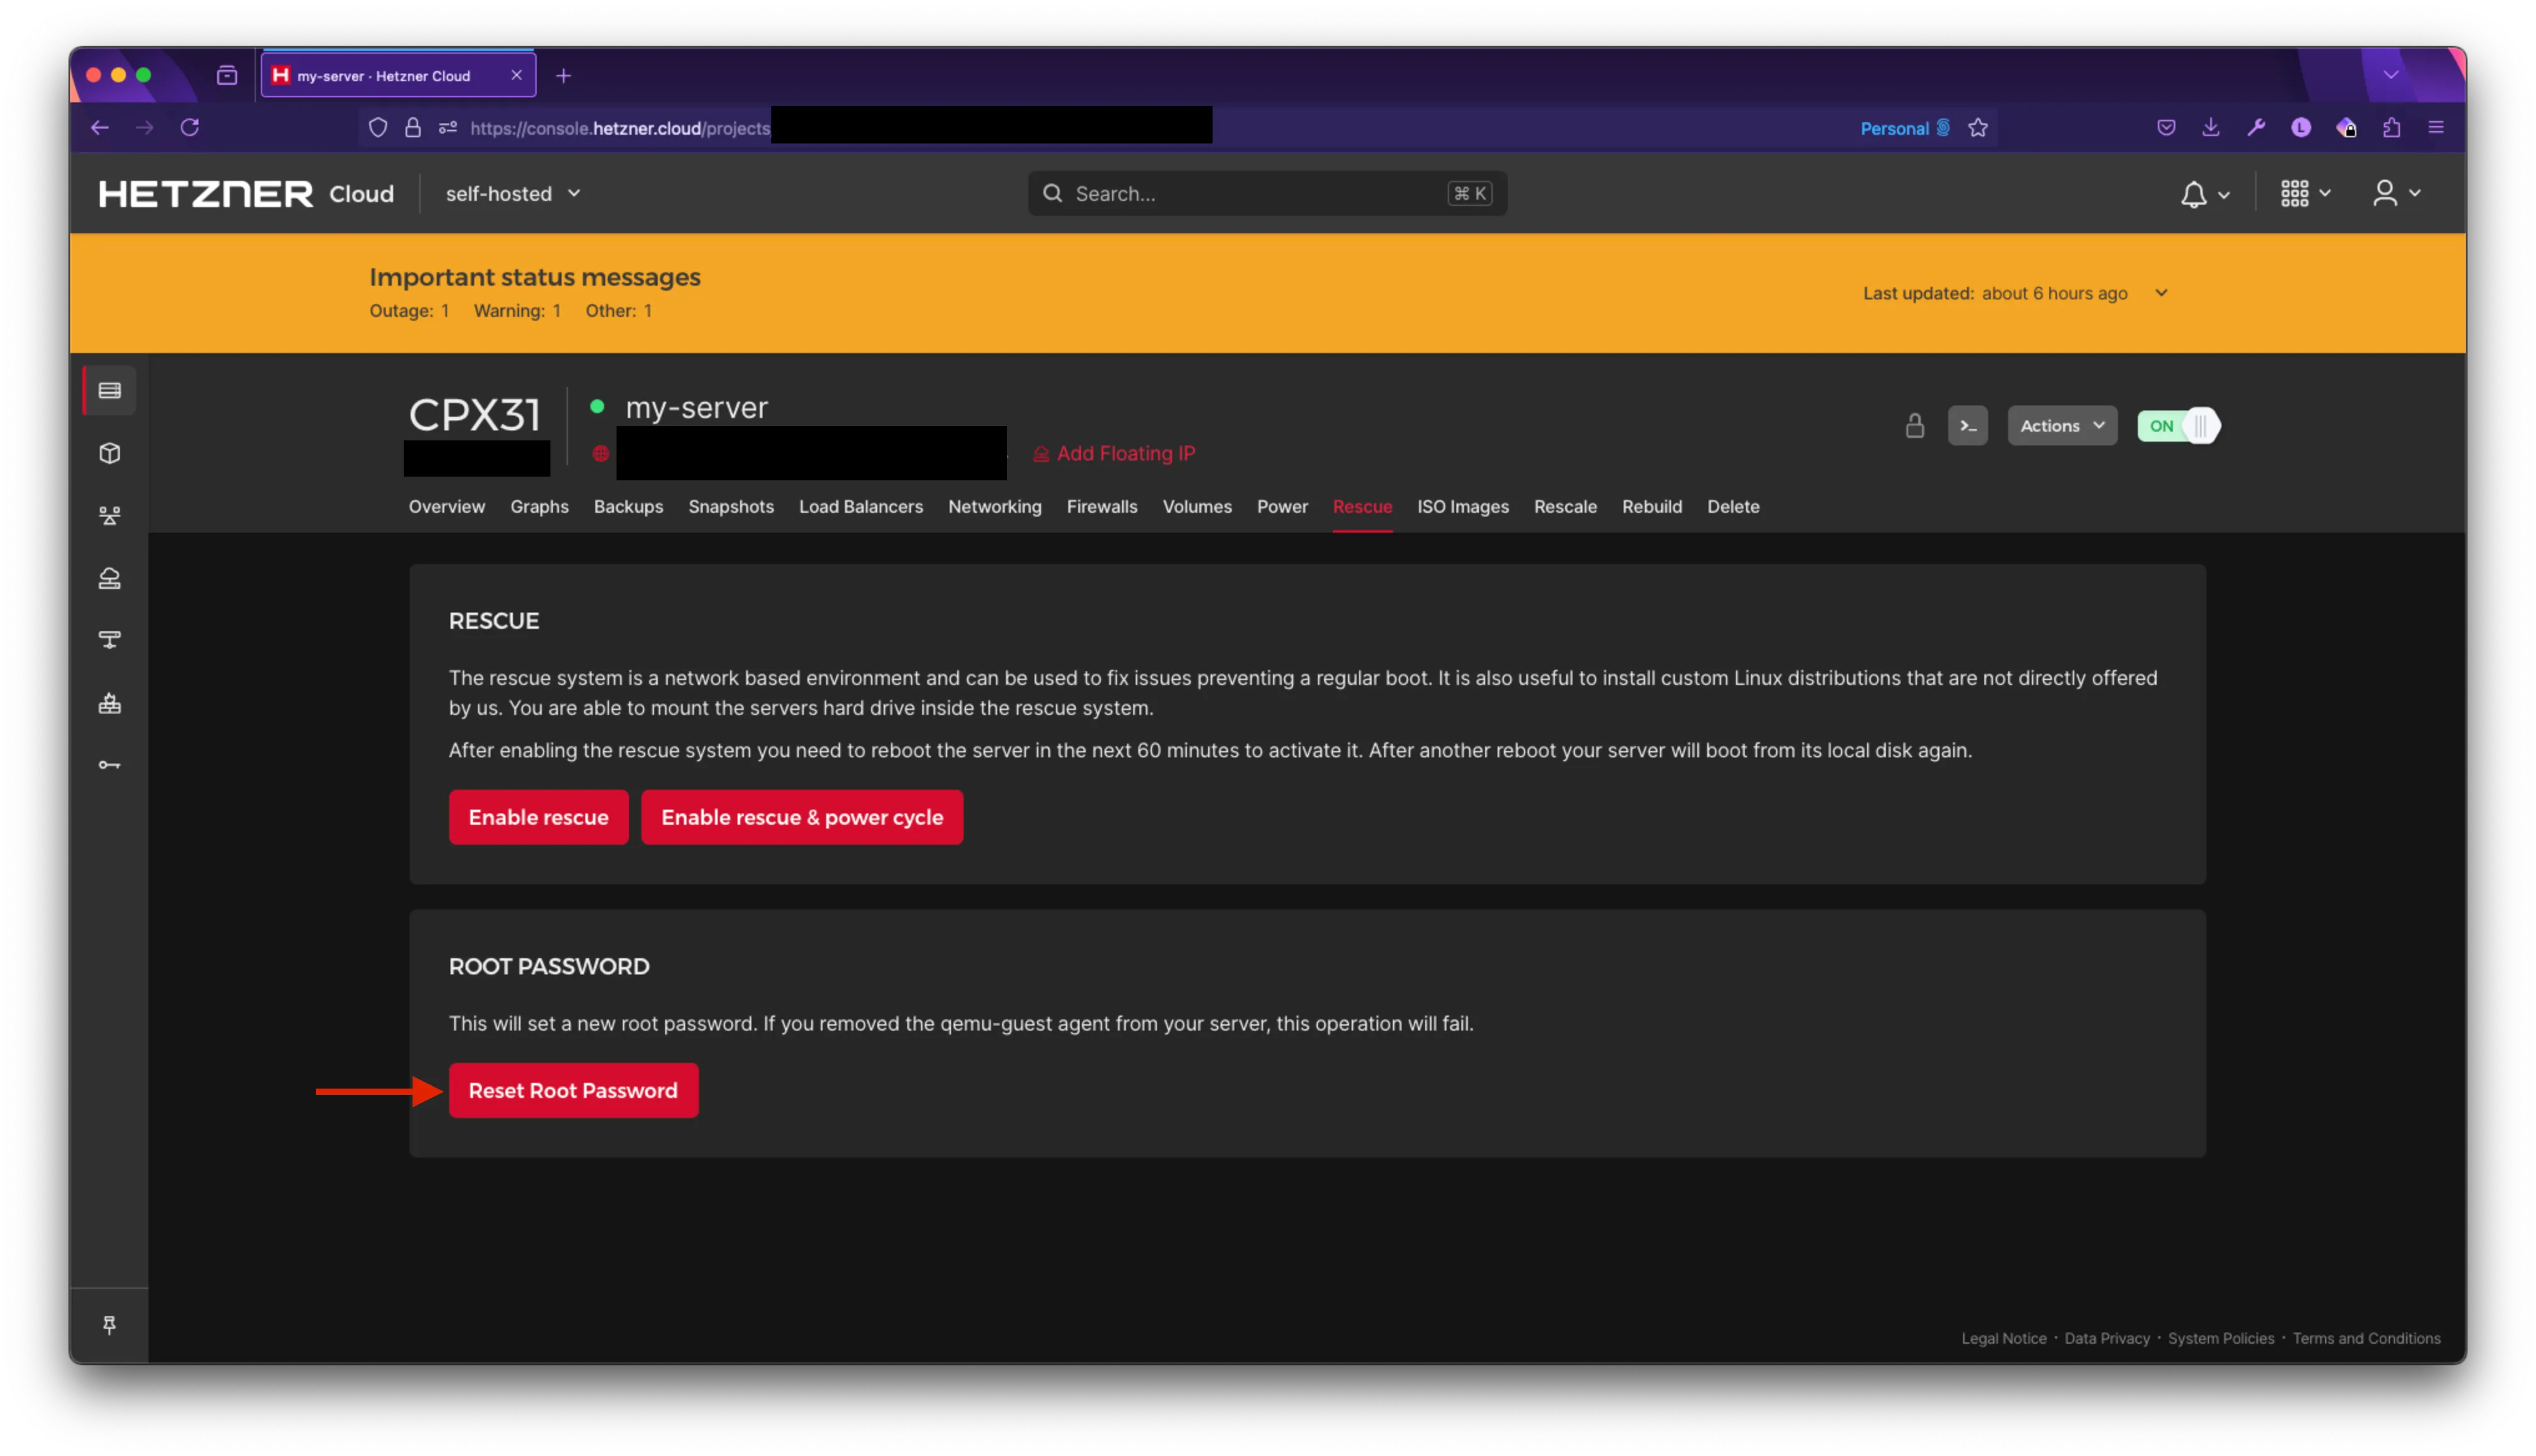
Task: Open Firefox tab overview icon
Action: coord(227,76)
